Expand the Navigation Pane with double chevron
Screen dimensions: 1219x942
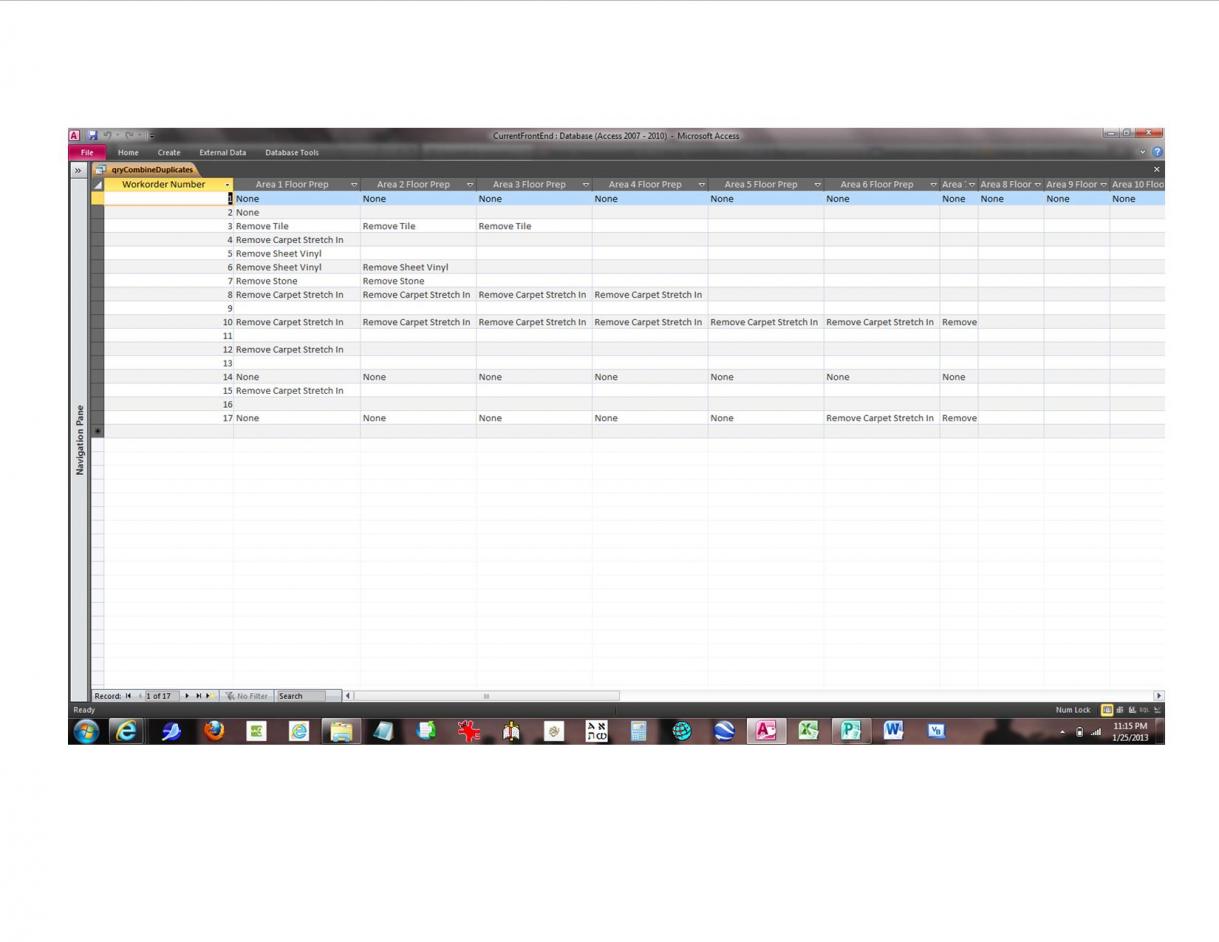click(78, 170)
